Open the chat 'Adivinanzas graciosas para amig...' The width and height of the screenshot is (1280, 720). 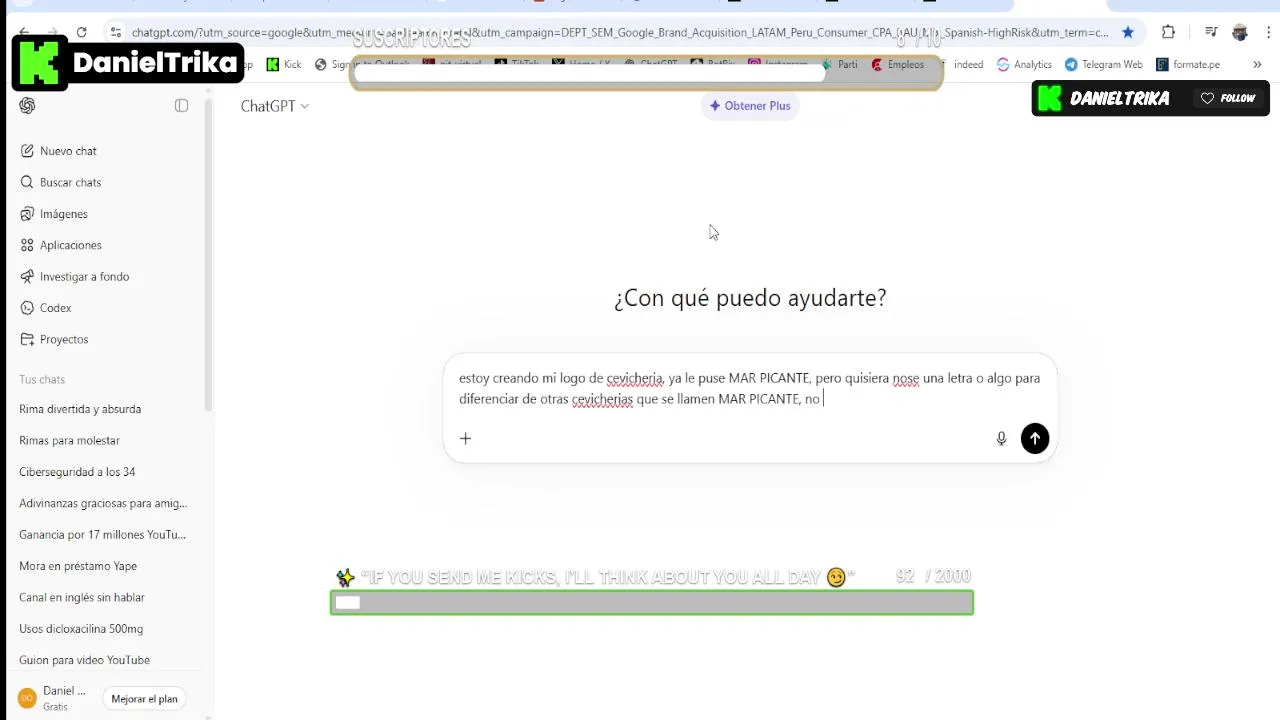(x=105, y=503)
